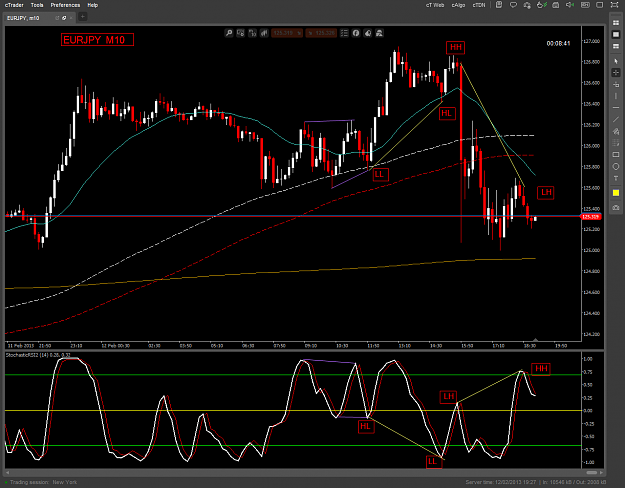Open the cTDN link
The height and width of the screenshot is (488, 625).
pos(479,5)
